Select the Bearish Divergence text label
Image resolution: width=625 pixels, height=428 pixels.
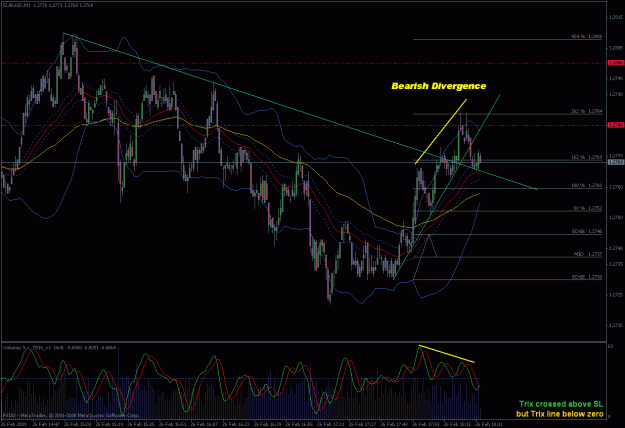click(438, 86)
